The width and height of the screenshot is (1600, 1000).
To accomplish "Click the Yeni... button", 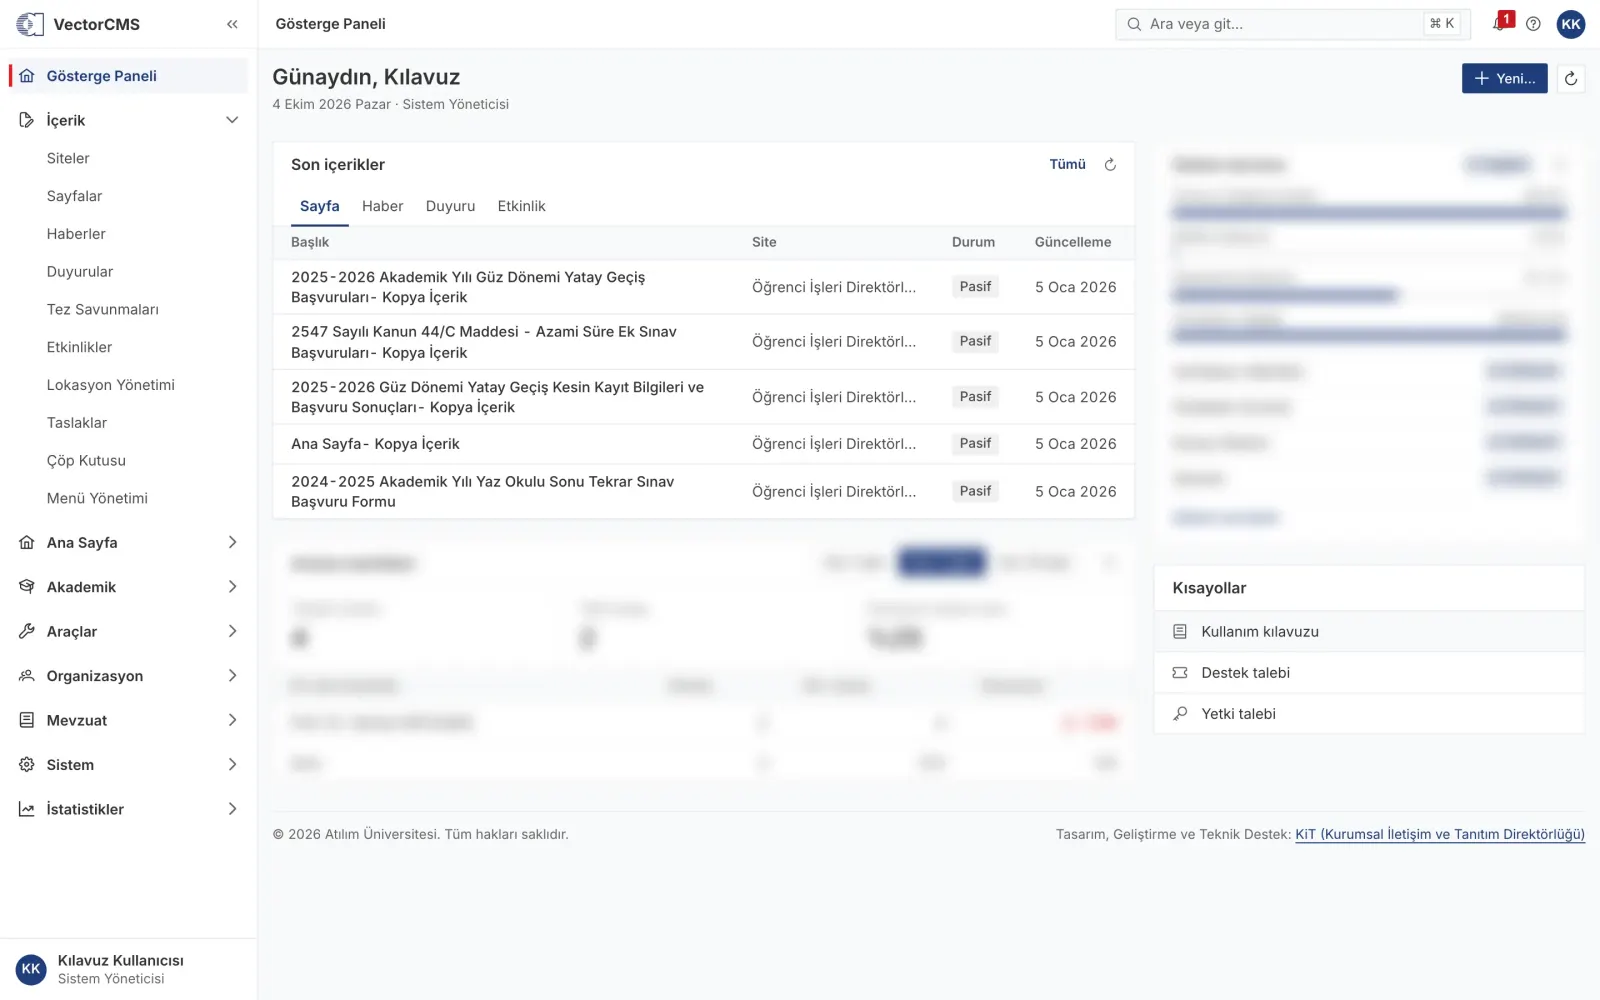I will click(1504, 78).
